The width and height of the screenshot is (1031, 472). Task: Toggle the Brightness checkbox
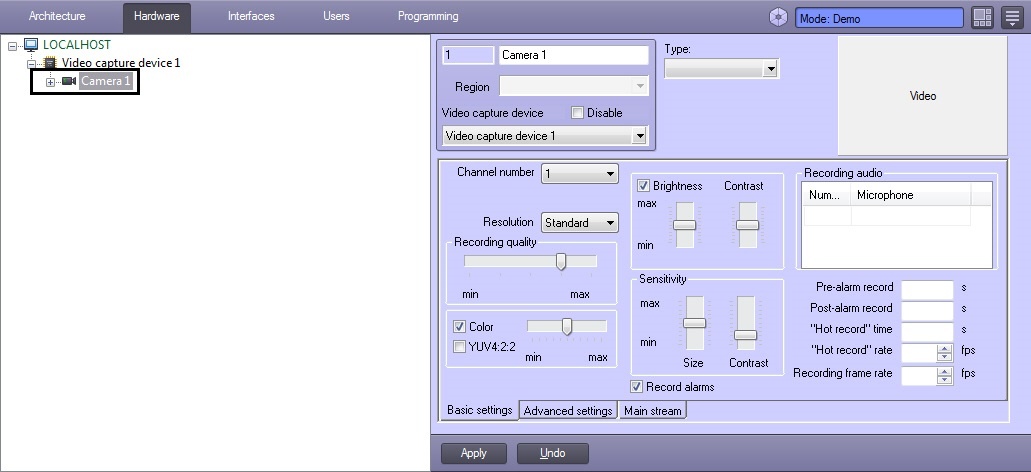[643, 186]
